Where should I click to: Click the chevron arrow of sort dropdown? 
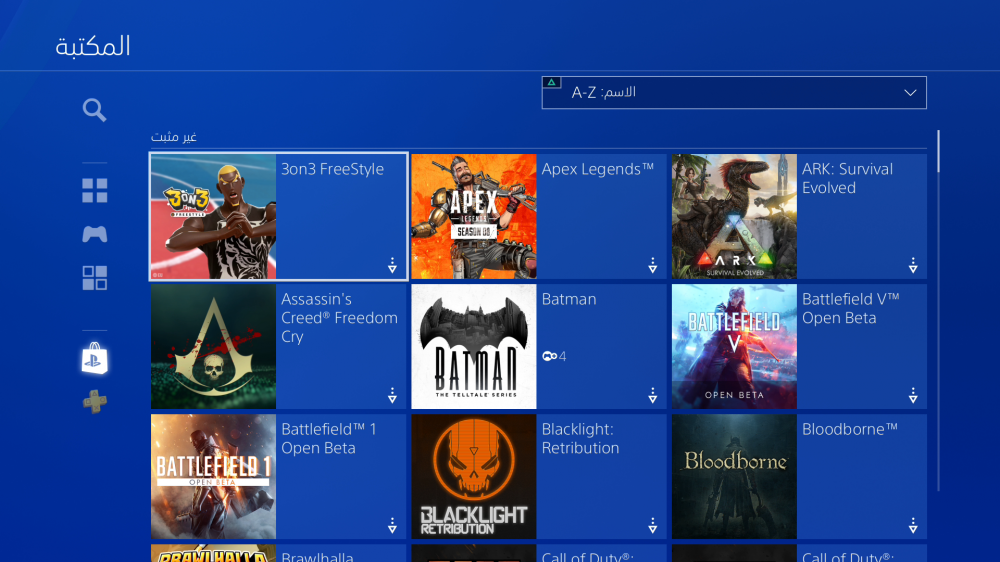[910, 93]
